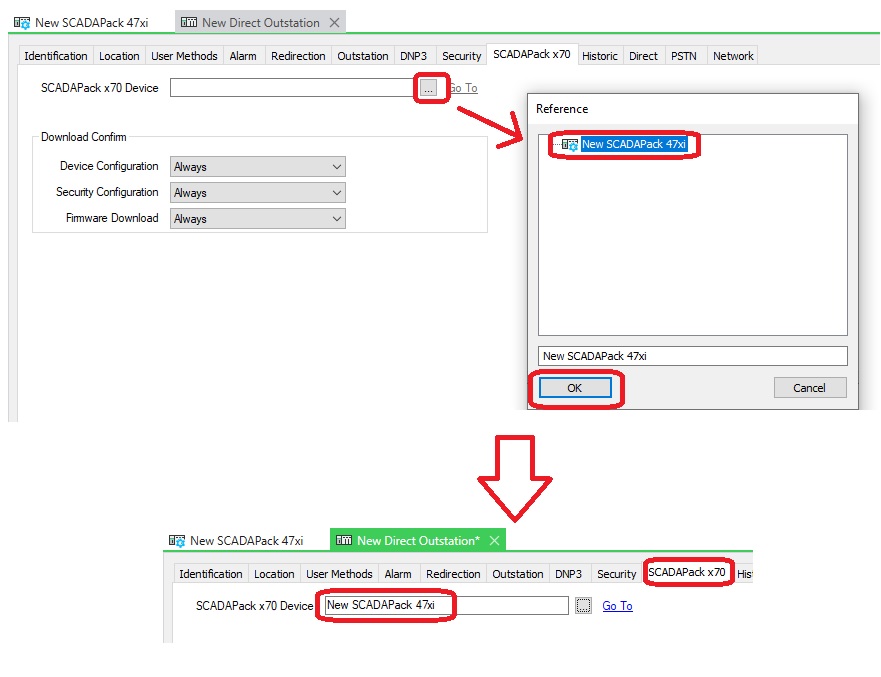Click the outstation icon on the top New Direct Outstation tab
881x677 pixels.
pyautogui.click(x=189, y=22)
